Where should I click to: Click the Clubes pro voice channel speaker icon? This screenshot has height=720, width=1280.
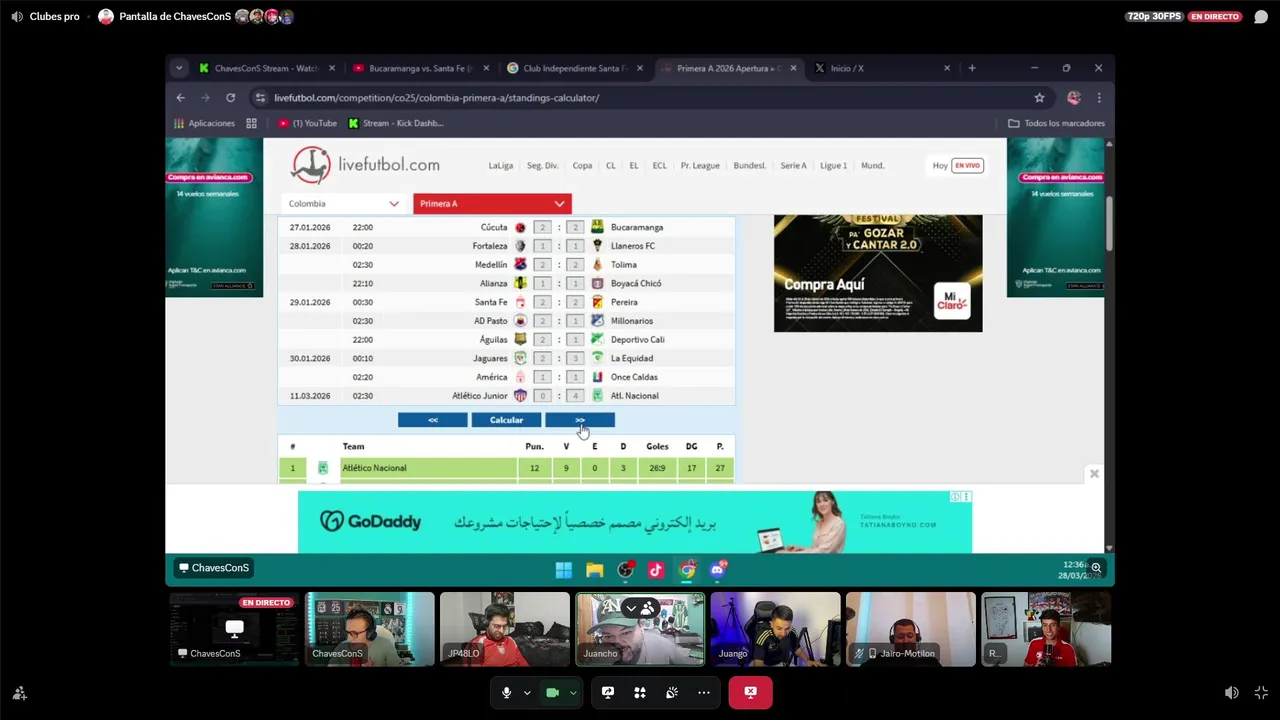click(x=17, y=16)
